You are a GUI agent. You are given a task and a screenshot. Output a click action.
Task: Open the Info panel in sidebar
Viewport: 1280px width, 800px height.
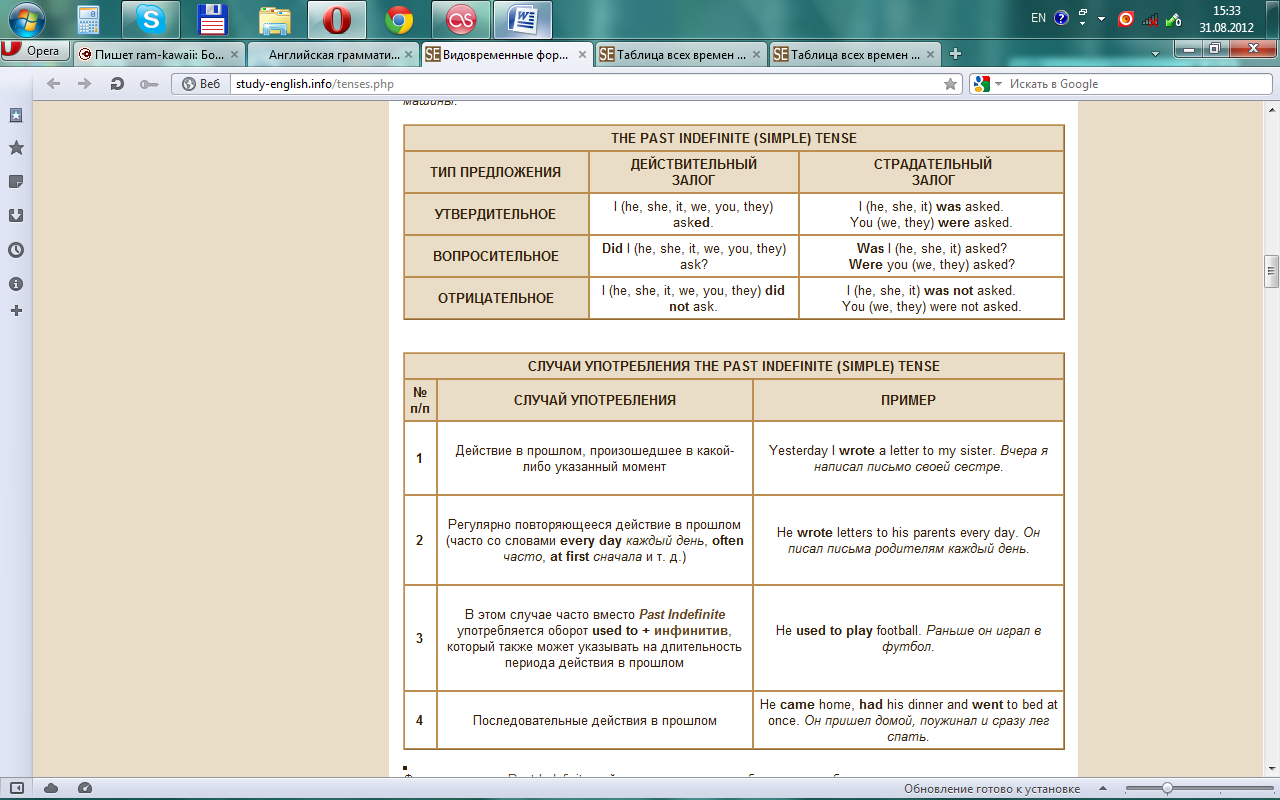click(16, 284)
